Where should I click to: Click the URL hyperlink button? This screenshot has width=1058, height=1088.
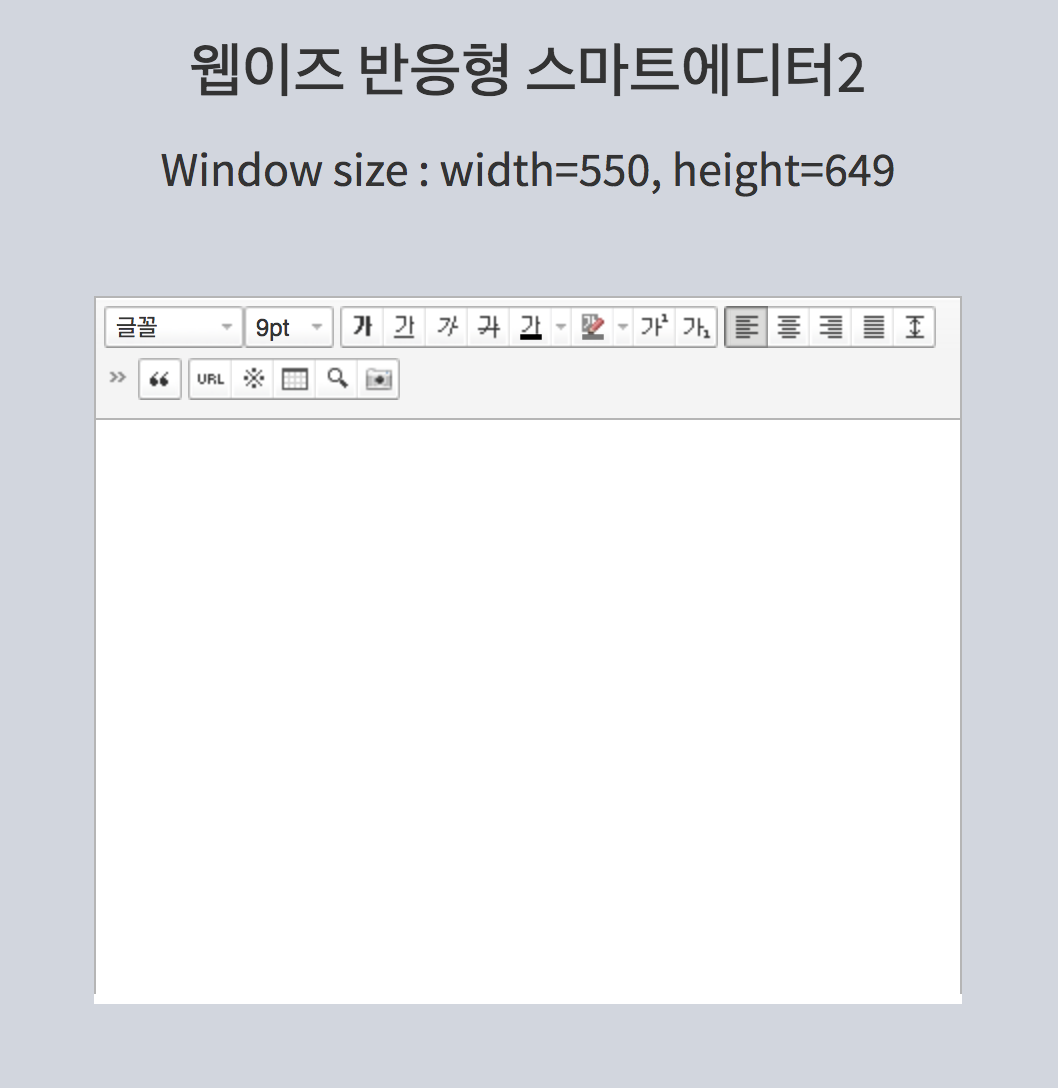point(211,379)
